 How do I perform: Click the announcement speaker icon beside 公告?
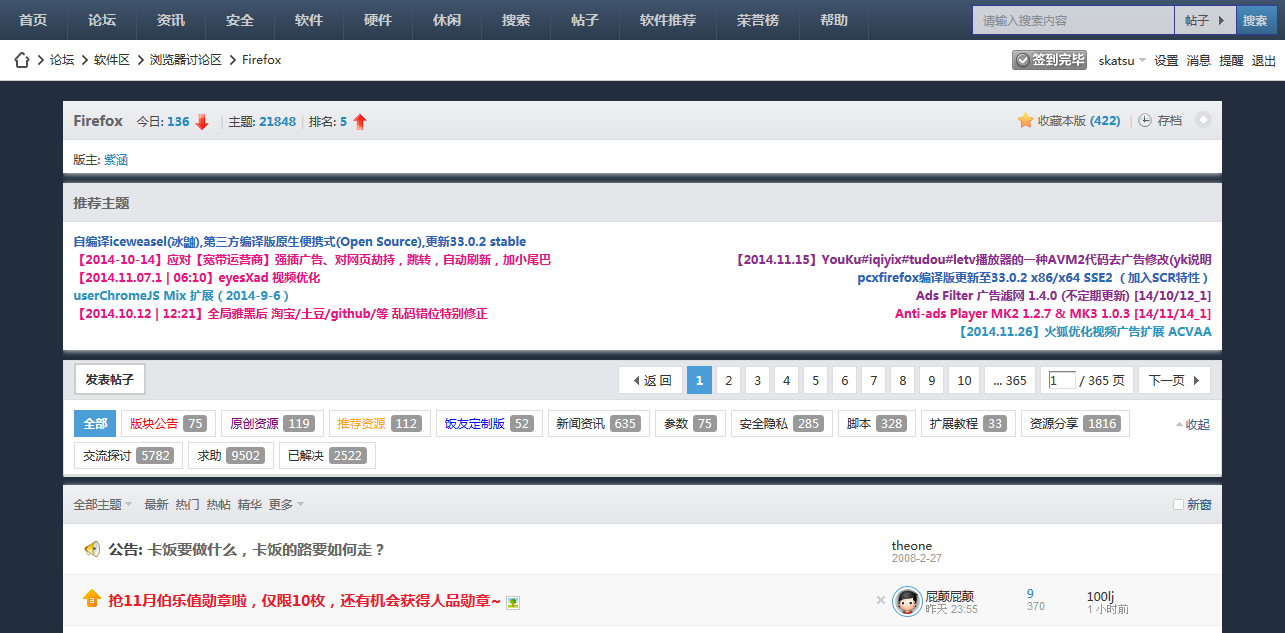coord(92,549)
